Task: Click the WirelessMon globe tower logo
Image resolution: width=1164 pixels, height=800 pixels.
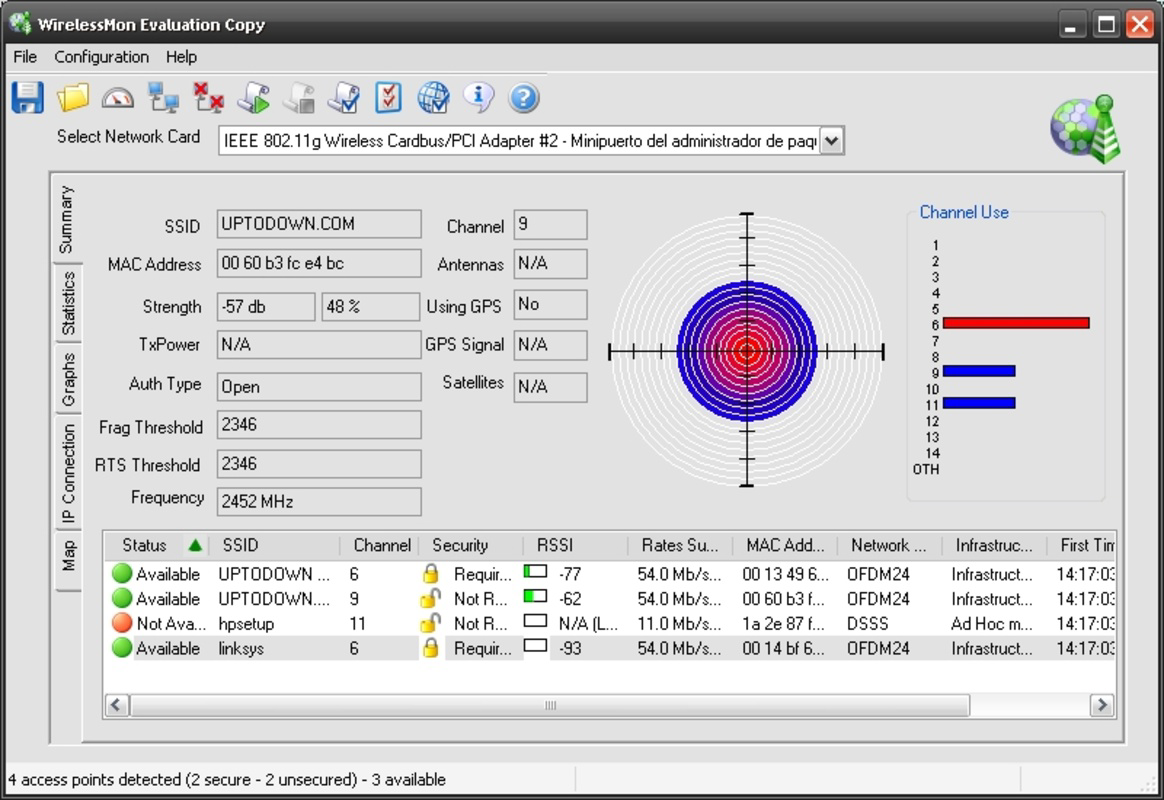Action: (x=1085, y=128)
